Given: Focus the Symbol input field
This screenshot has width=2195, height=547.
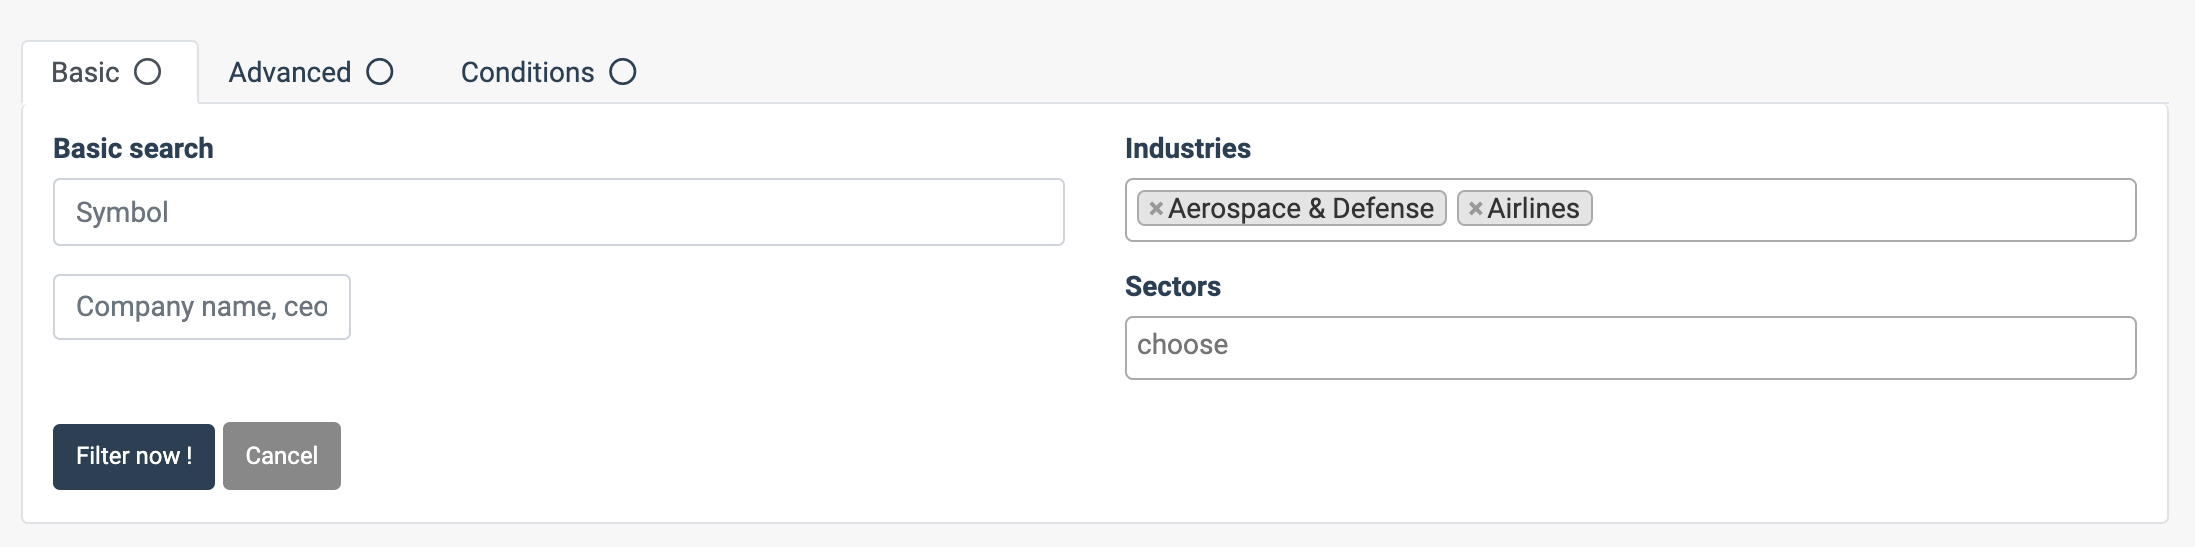Looking at the screenshot, I should point(558,212).
